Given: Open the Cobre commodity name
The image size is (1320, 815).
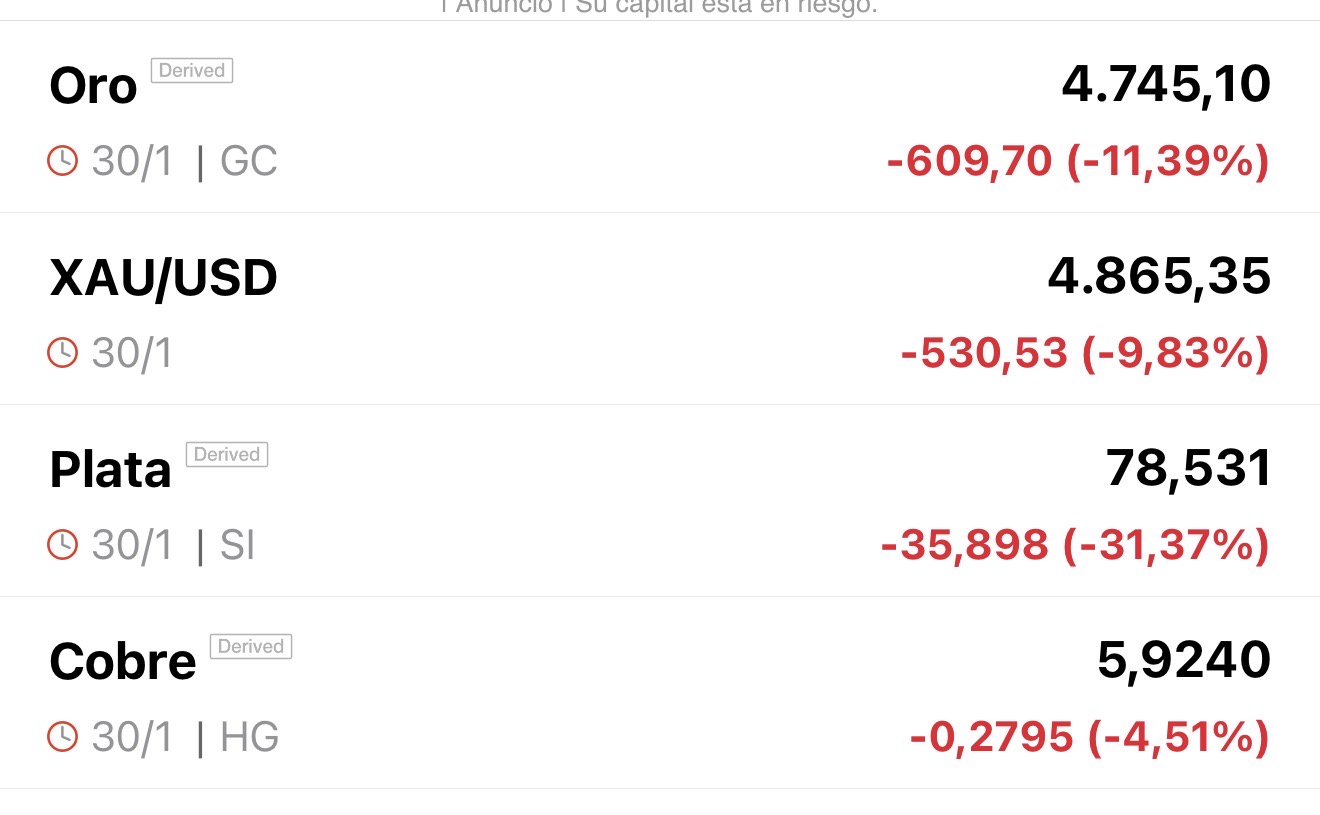Looking at the screenshot, I should pos(123,662).
